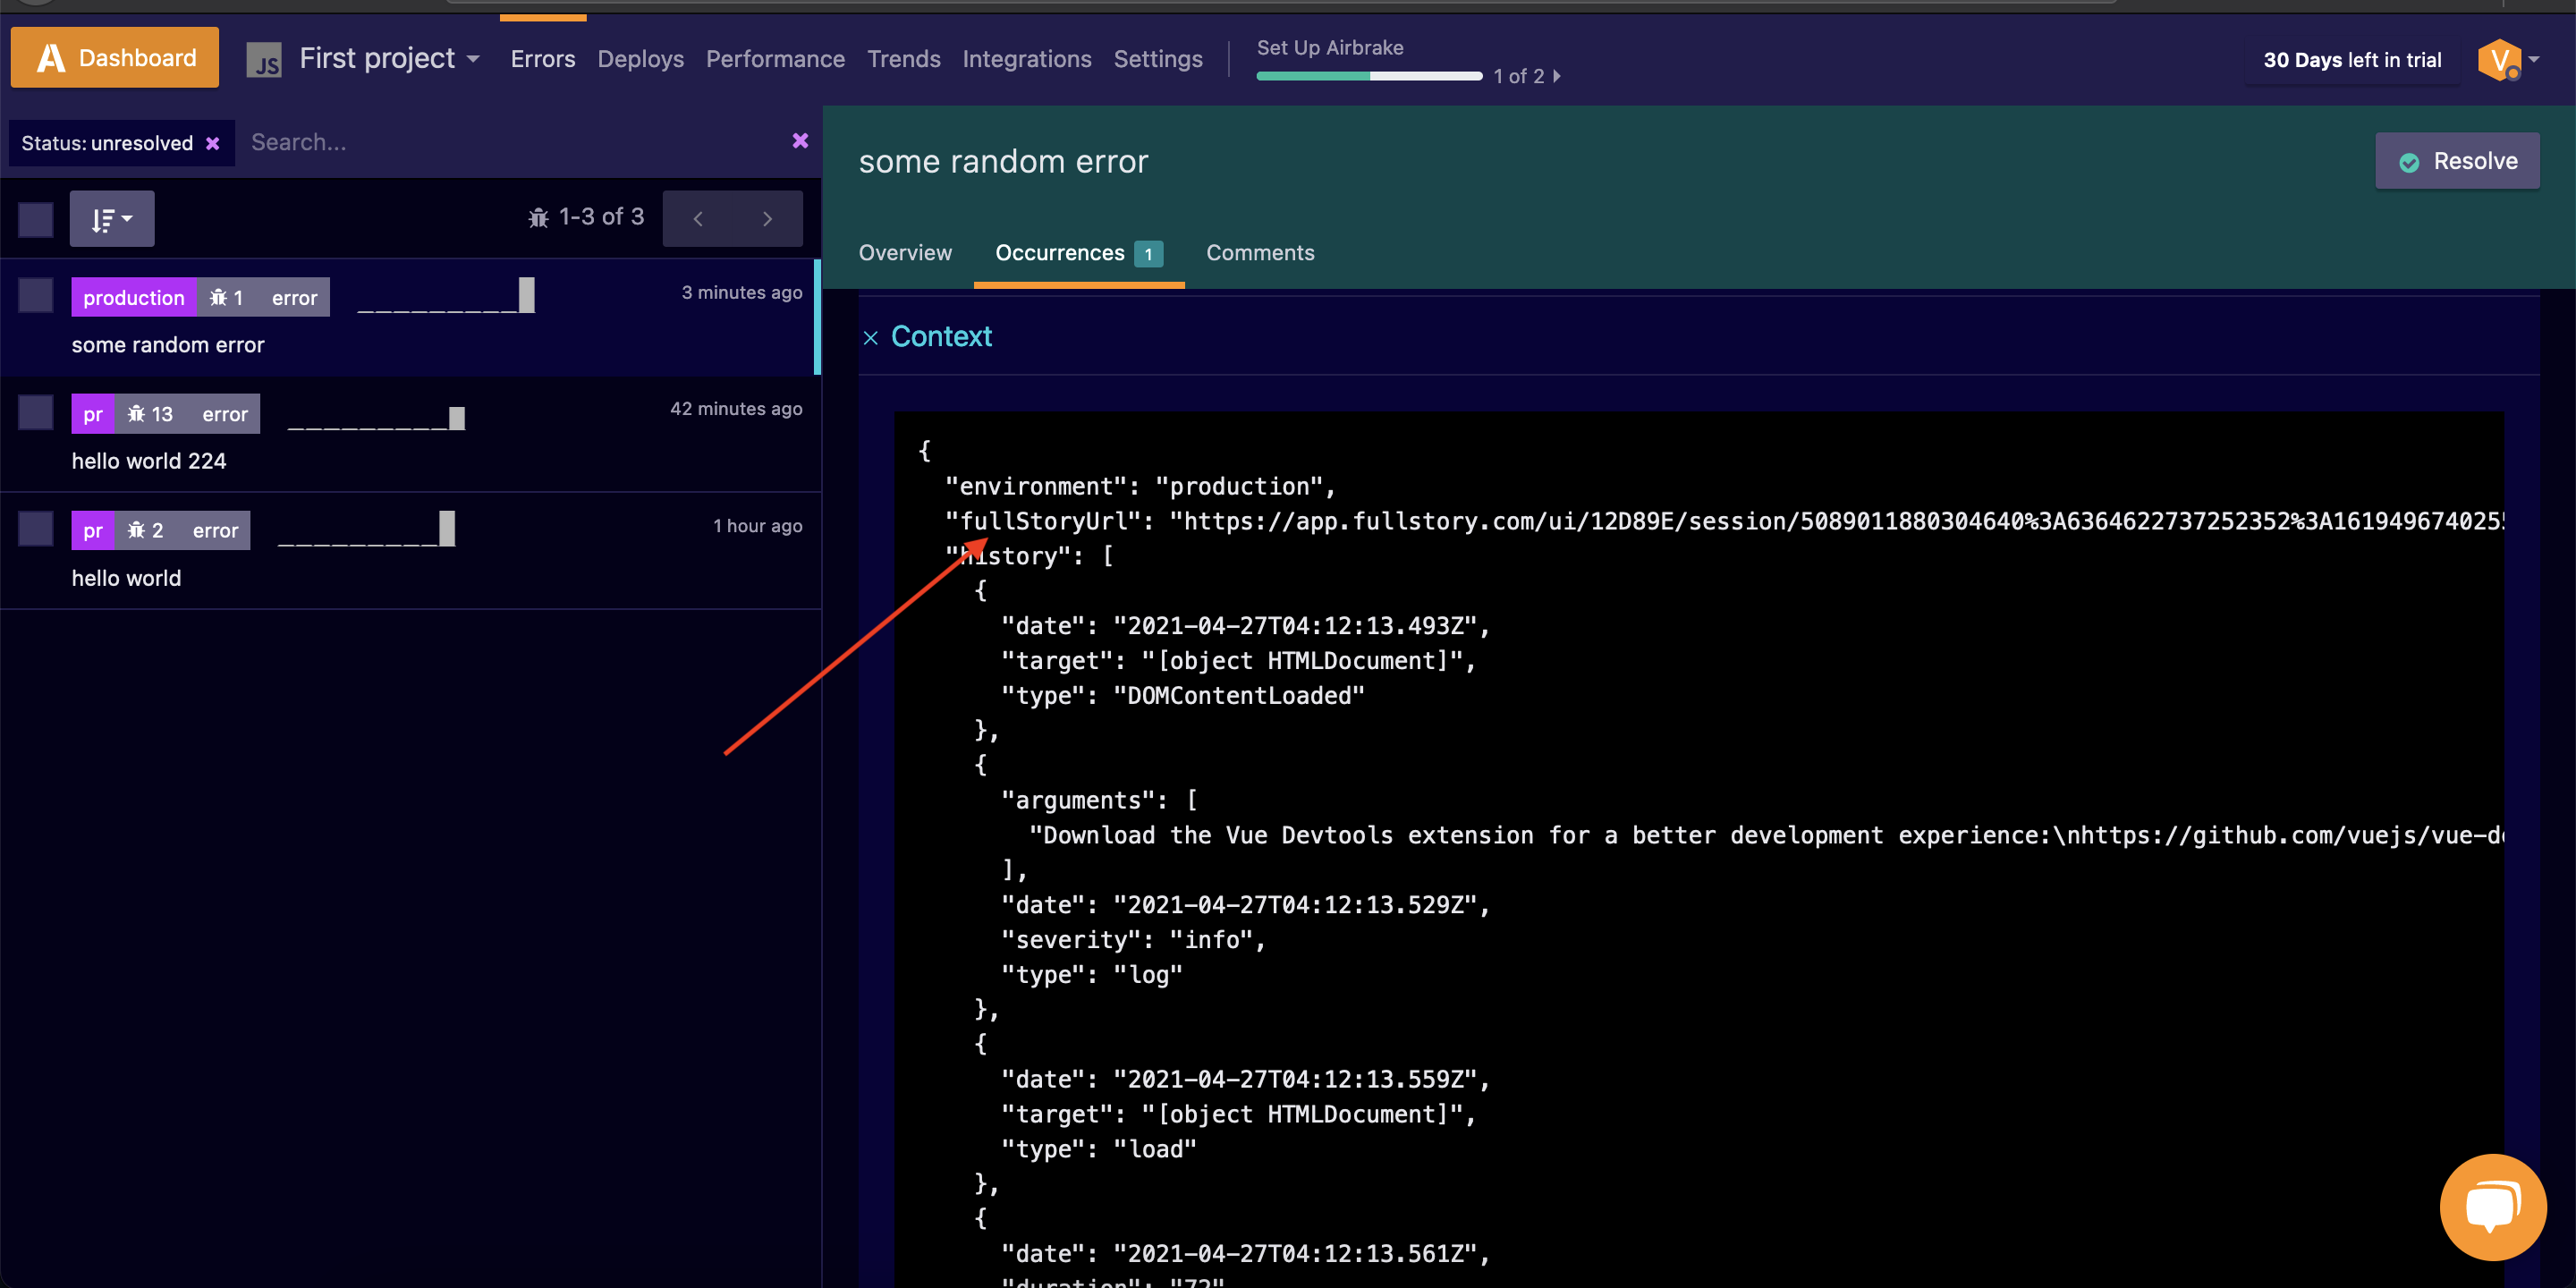Click the error type label on hello world 224
2576x1288 pixels.
[x=225, y=414]
